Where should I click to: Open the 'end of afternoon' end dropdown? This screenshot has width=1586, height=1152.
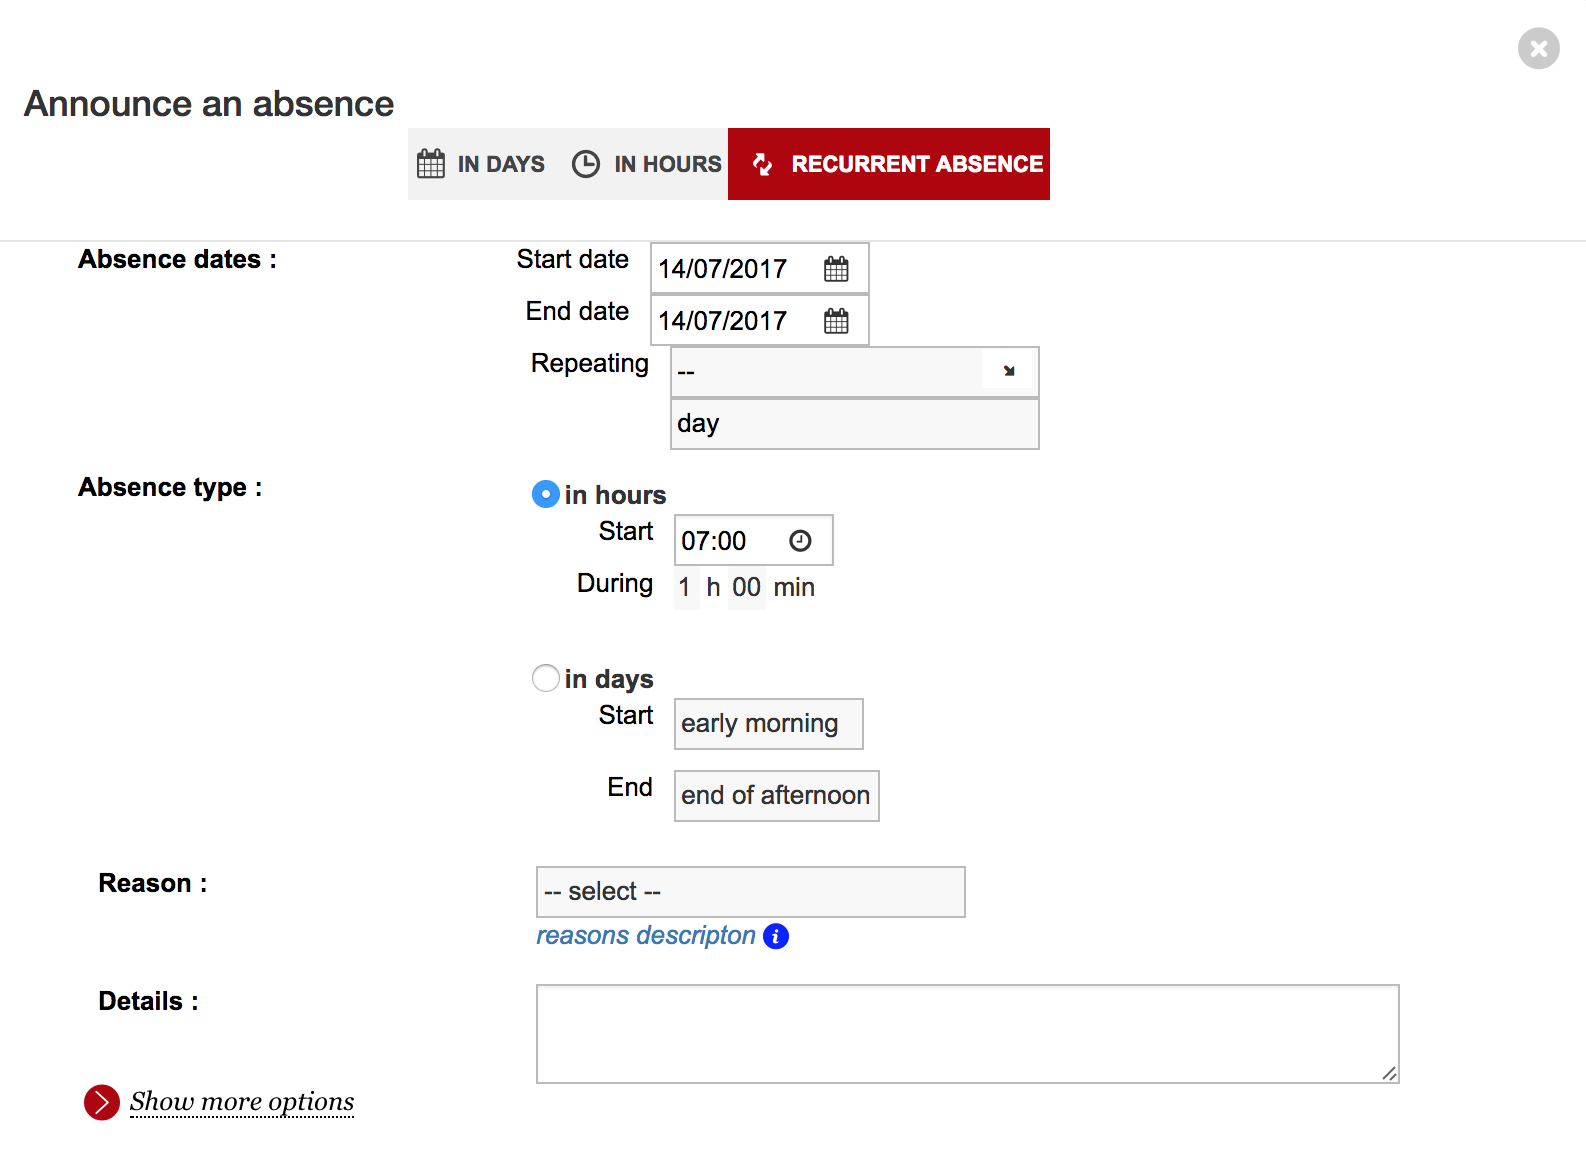(x=776, y=796)
